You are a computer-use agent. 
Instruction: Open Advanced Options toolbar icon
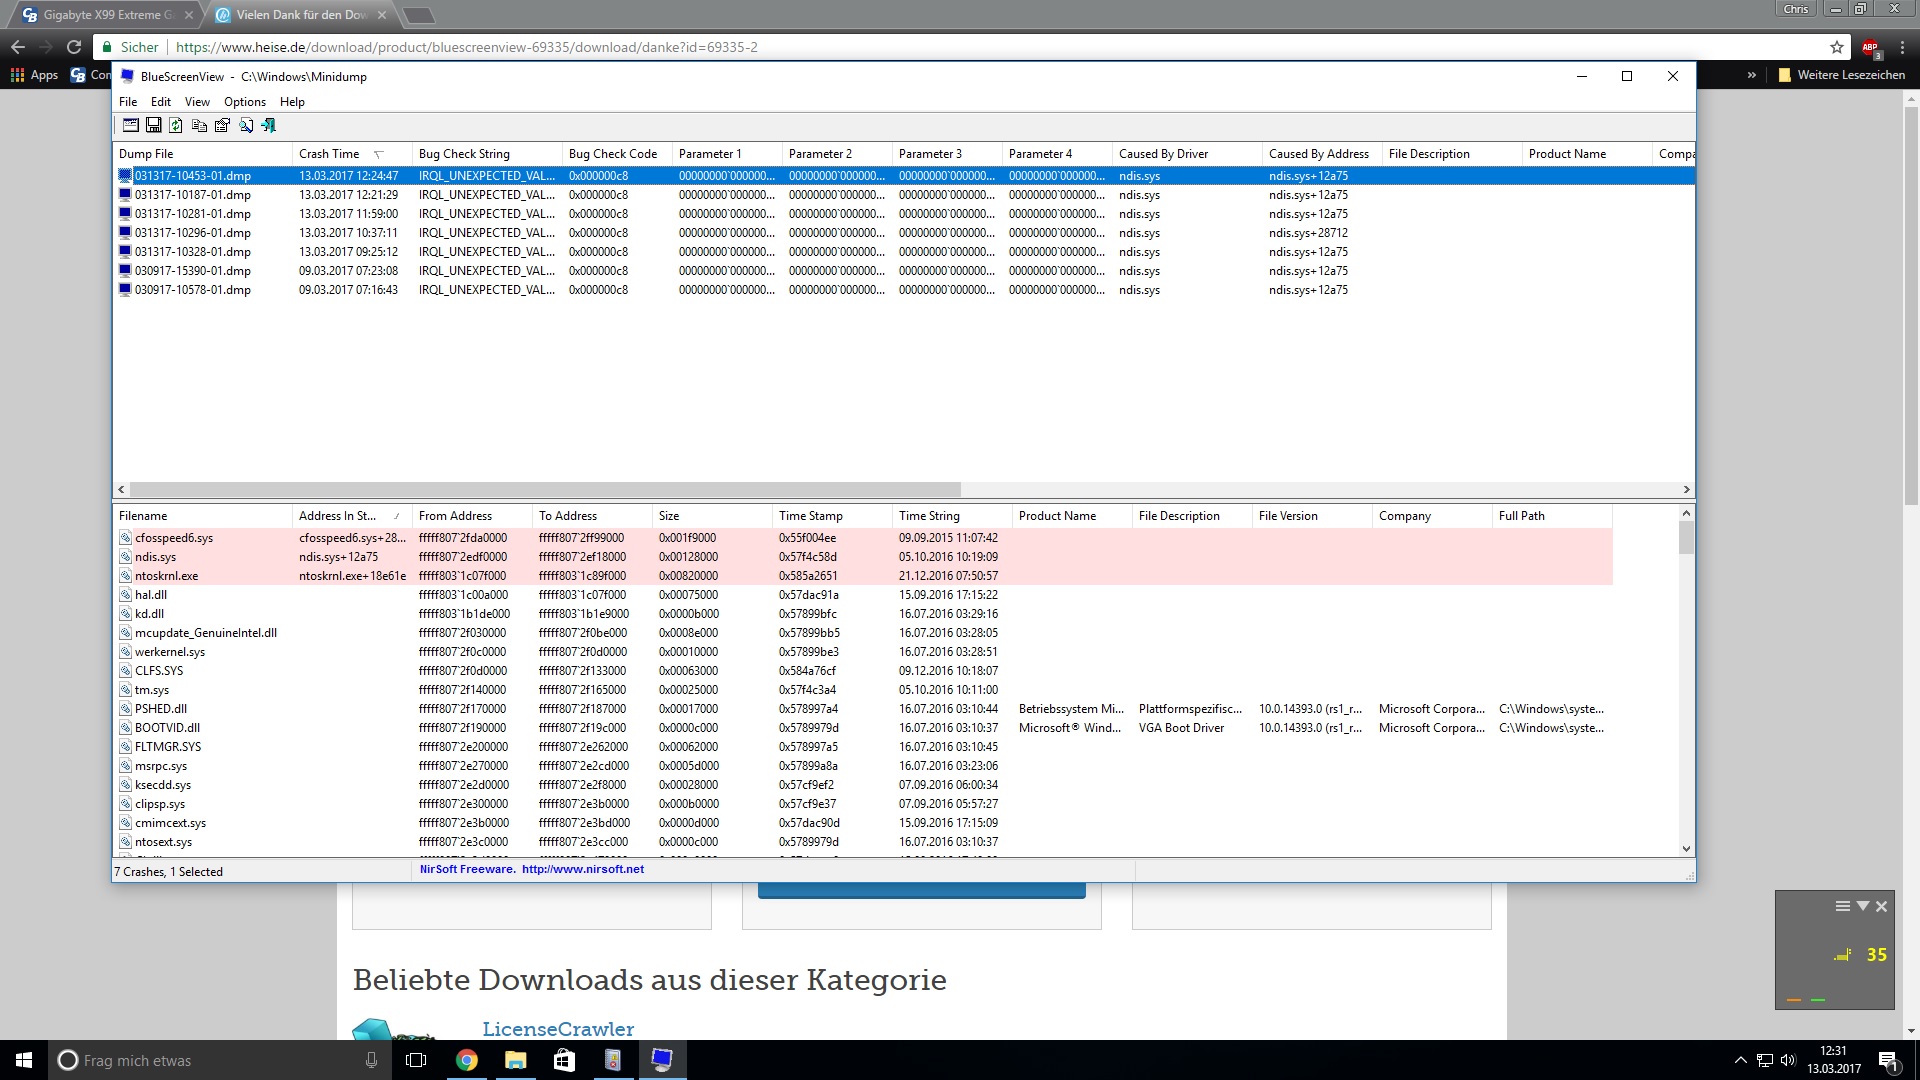(x=131, y=125)
